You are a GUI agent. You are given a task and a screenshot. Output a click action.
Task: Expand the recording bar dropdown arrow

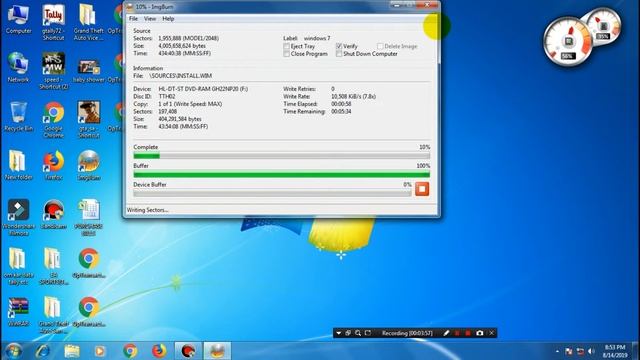click(338, 333)
